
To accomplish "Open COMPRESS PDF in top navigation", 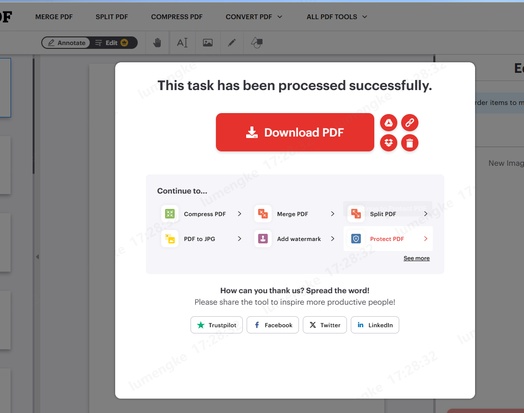I will (176, 17).
